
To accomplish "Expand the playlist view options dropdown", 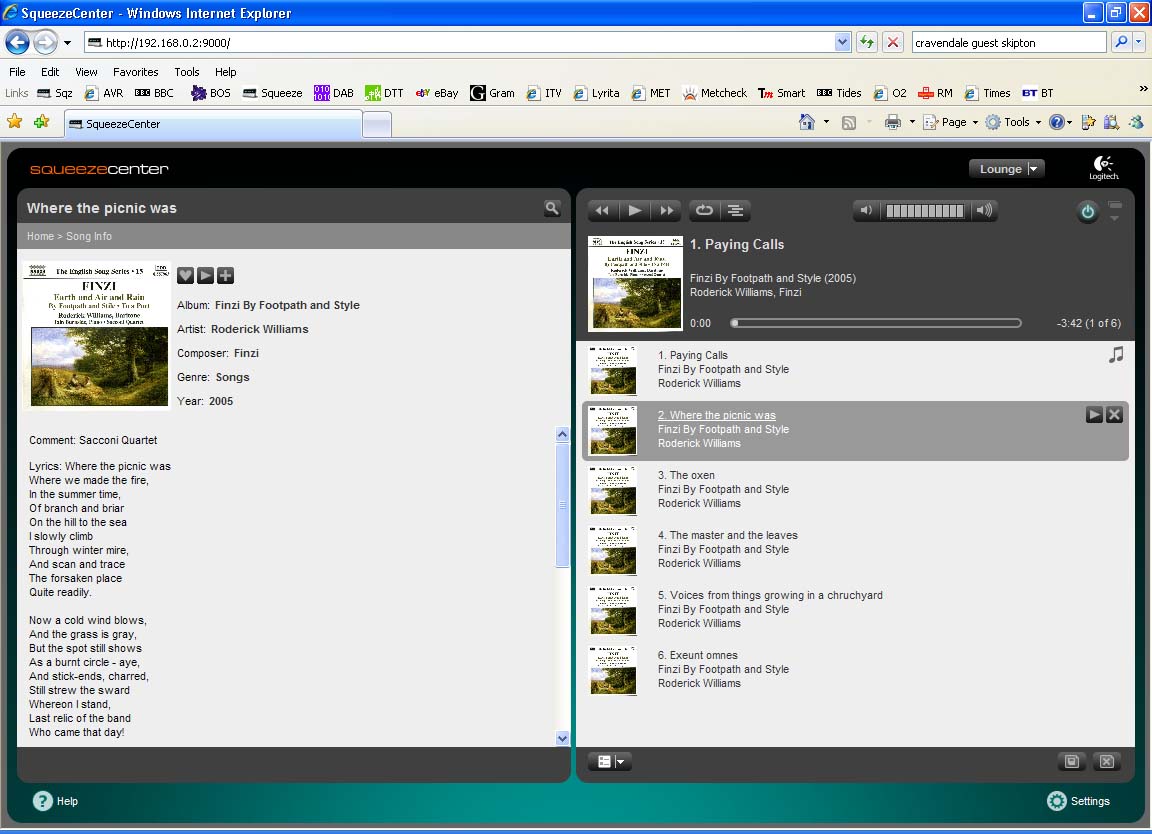I will pos(609,762).
